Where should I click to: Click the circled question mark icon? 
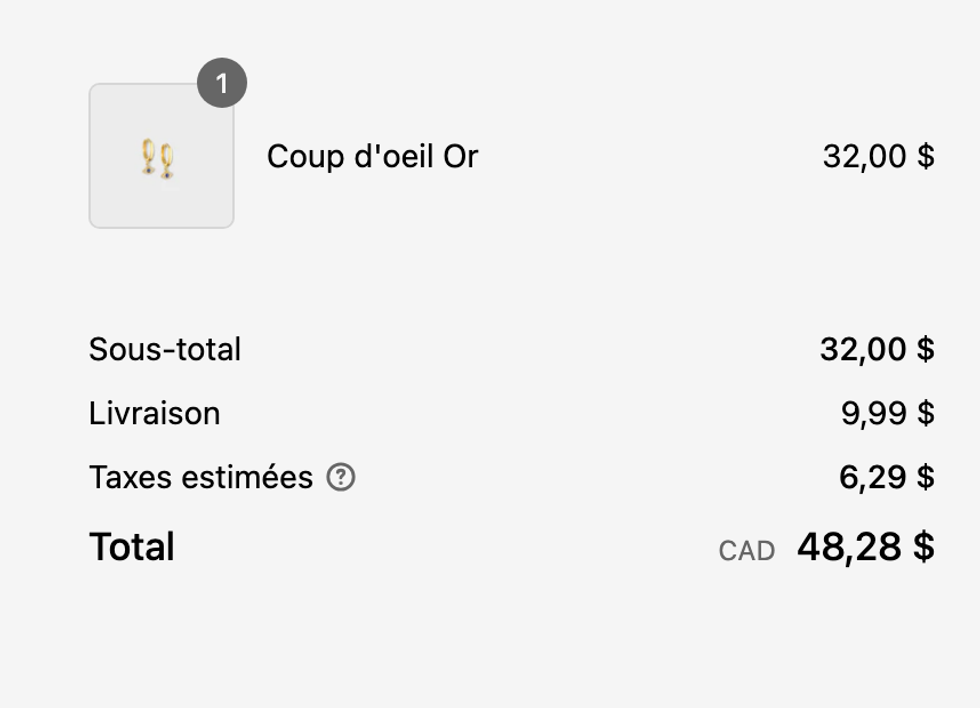pos(341,477)
